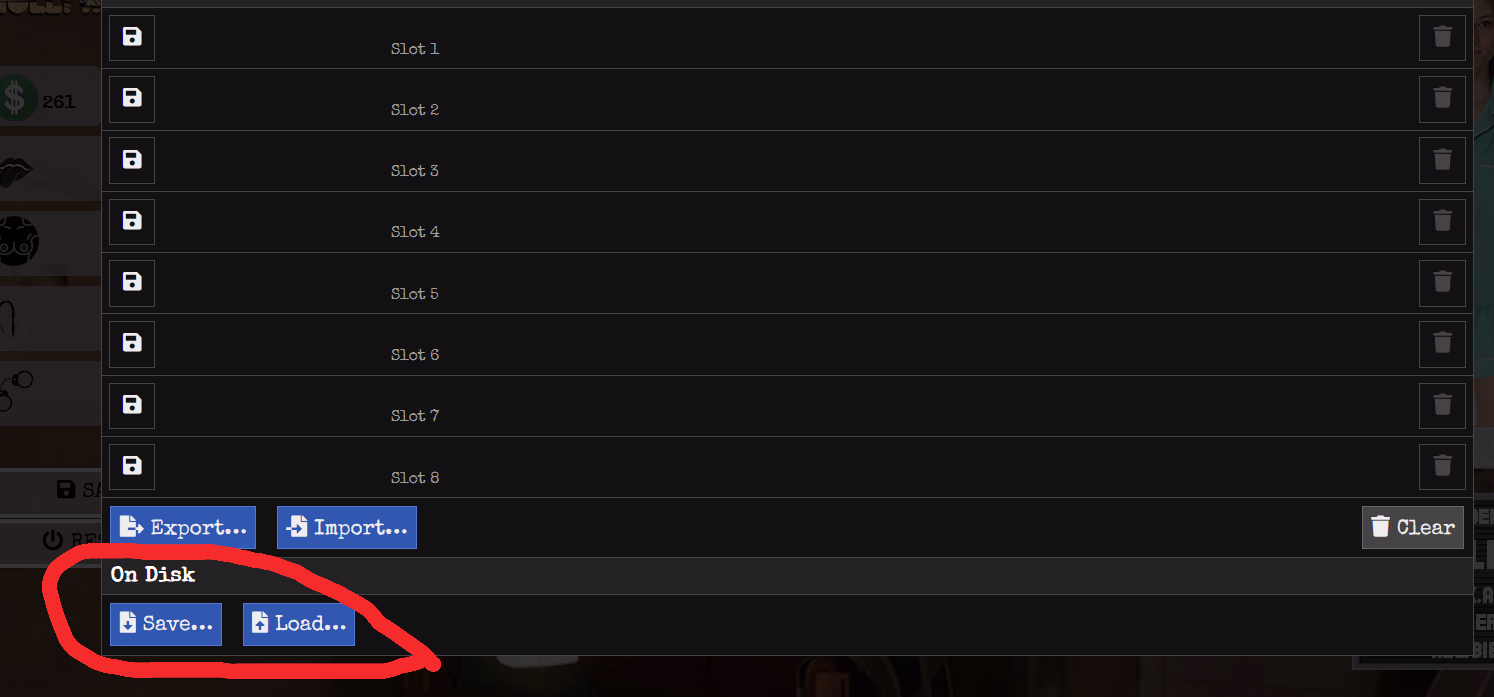
Task: Click the trash icon for Slot 8
Action: 1442,467
